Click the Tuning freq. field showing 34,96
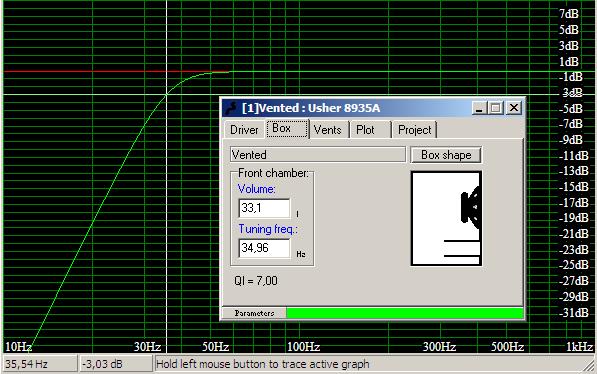The height and width of the screenshot is (374, 597). tap(264, 248)
